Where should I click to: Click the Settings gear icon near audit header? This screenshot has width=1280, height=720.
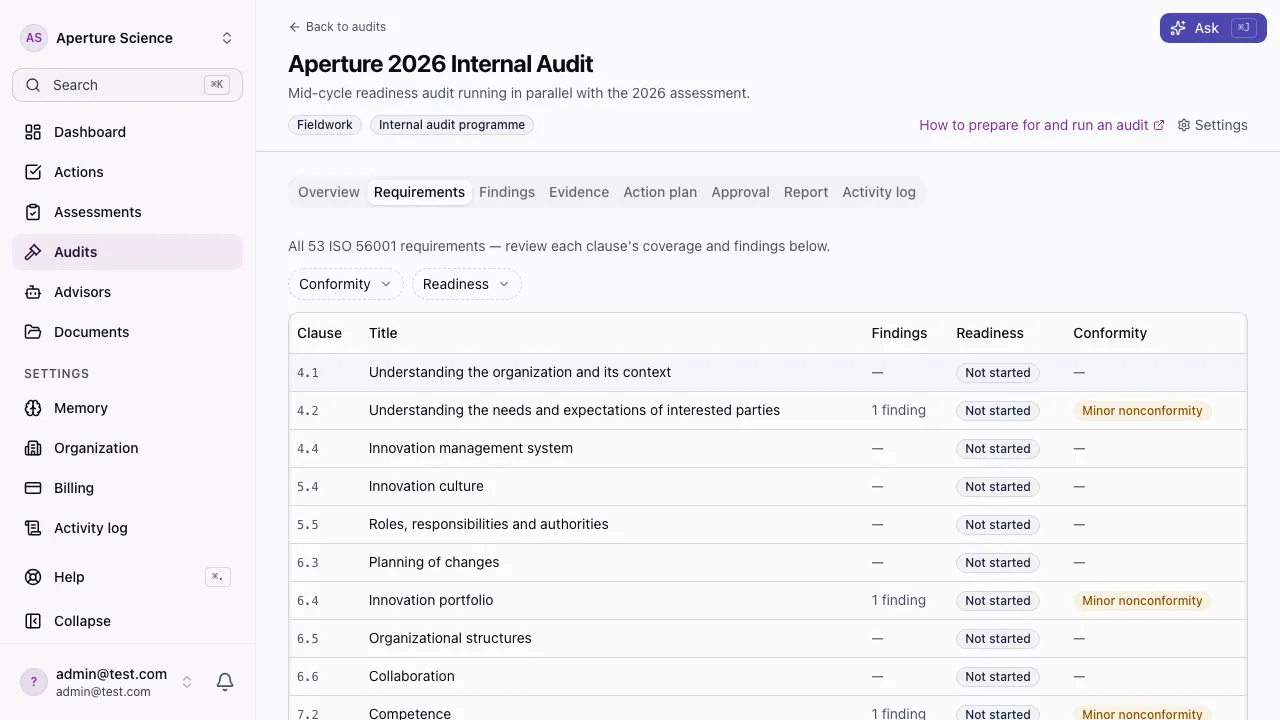[x=1184, y=125]
